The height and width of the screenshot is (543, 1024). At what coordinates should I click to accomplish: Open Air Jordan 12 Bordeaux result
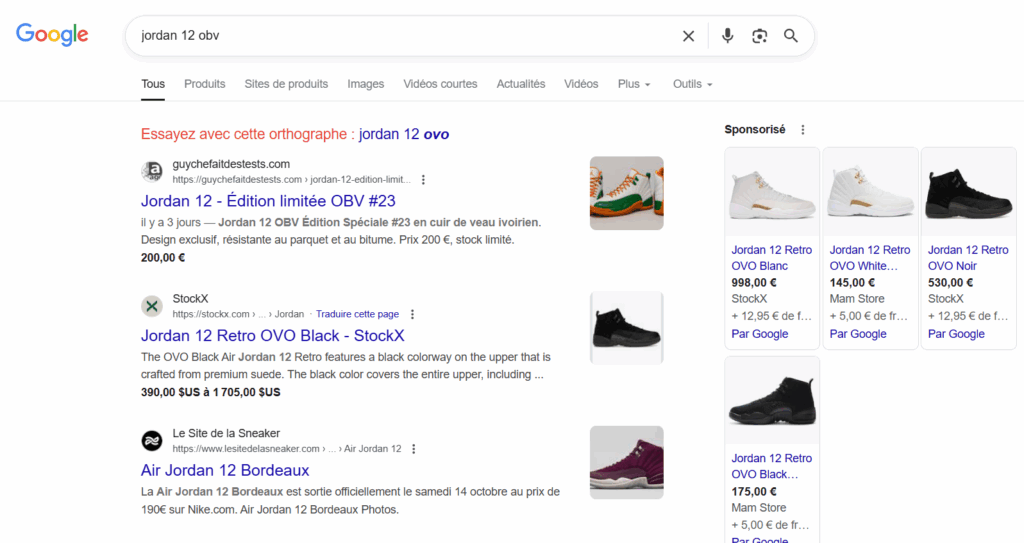tap(225, 470)
